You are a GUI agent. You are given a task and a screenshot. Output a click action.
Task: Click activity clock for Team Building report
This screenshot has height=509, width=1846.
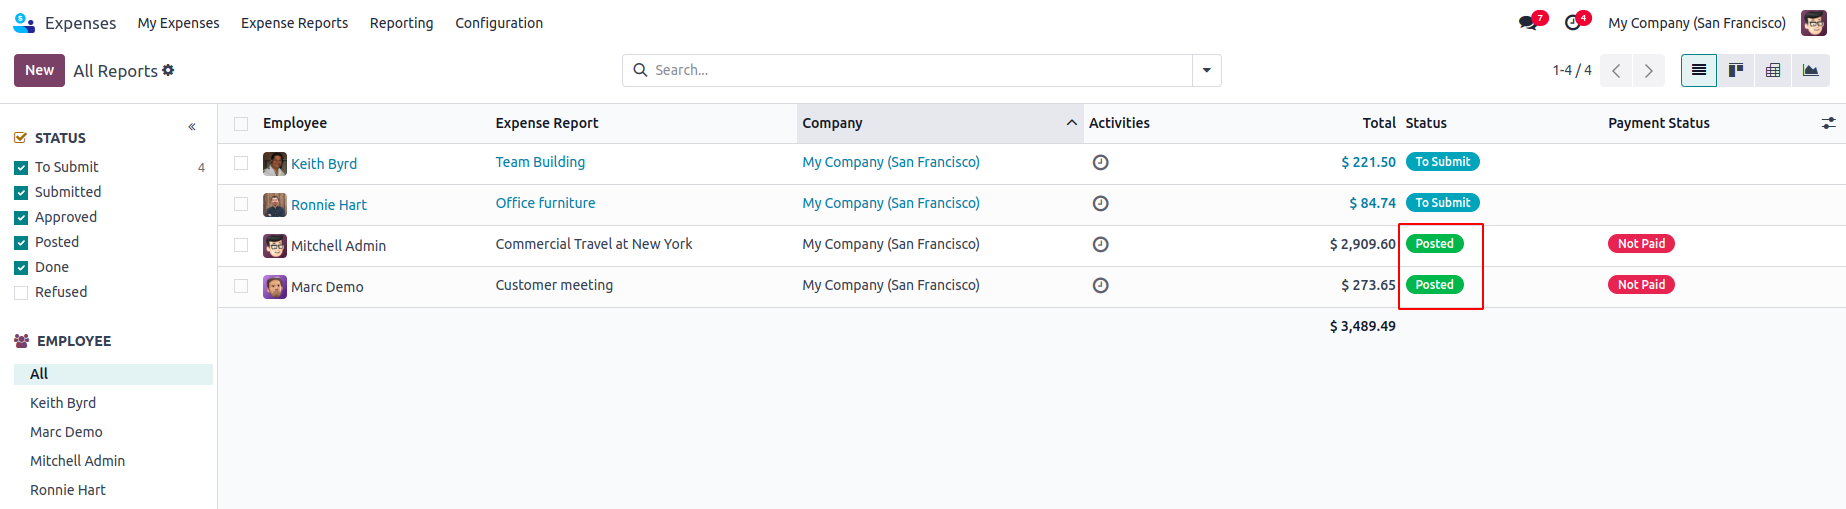click(1100, 162)
